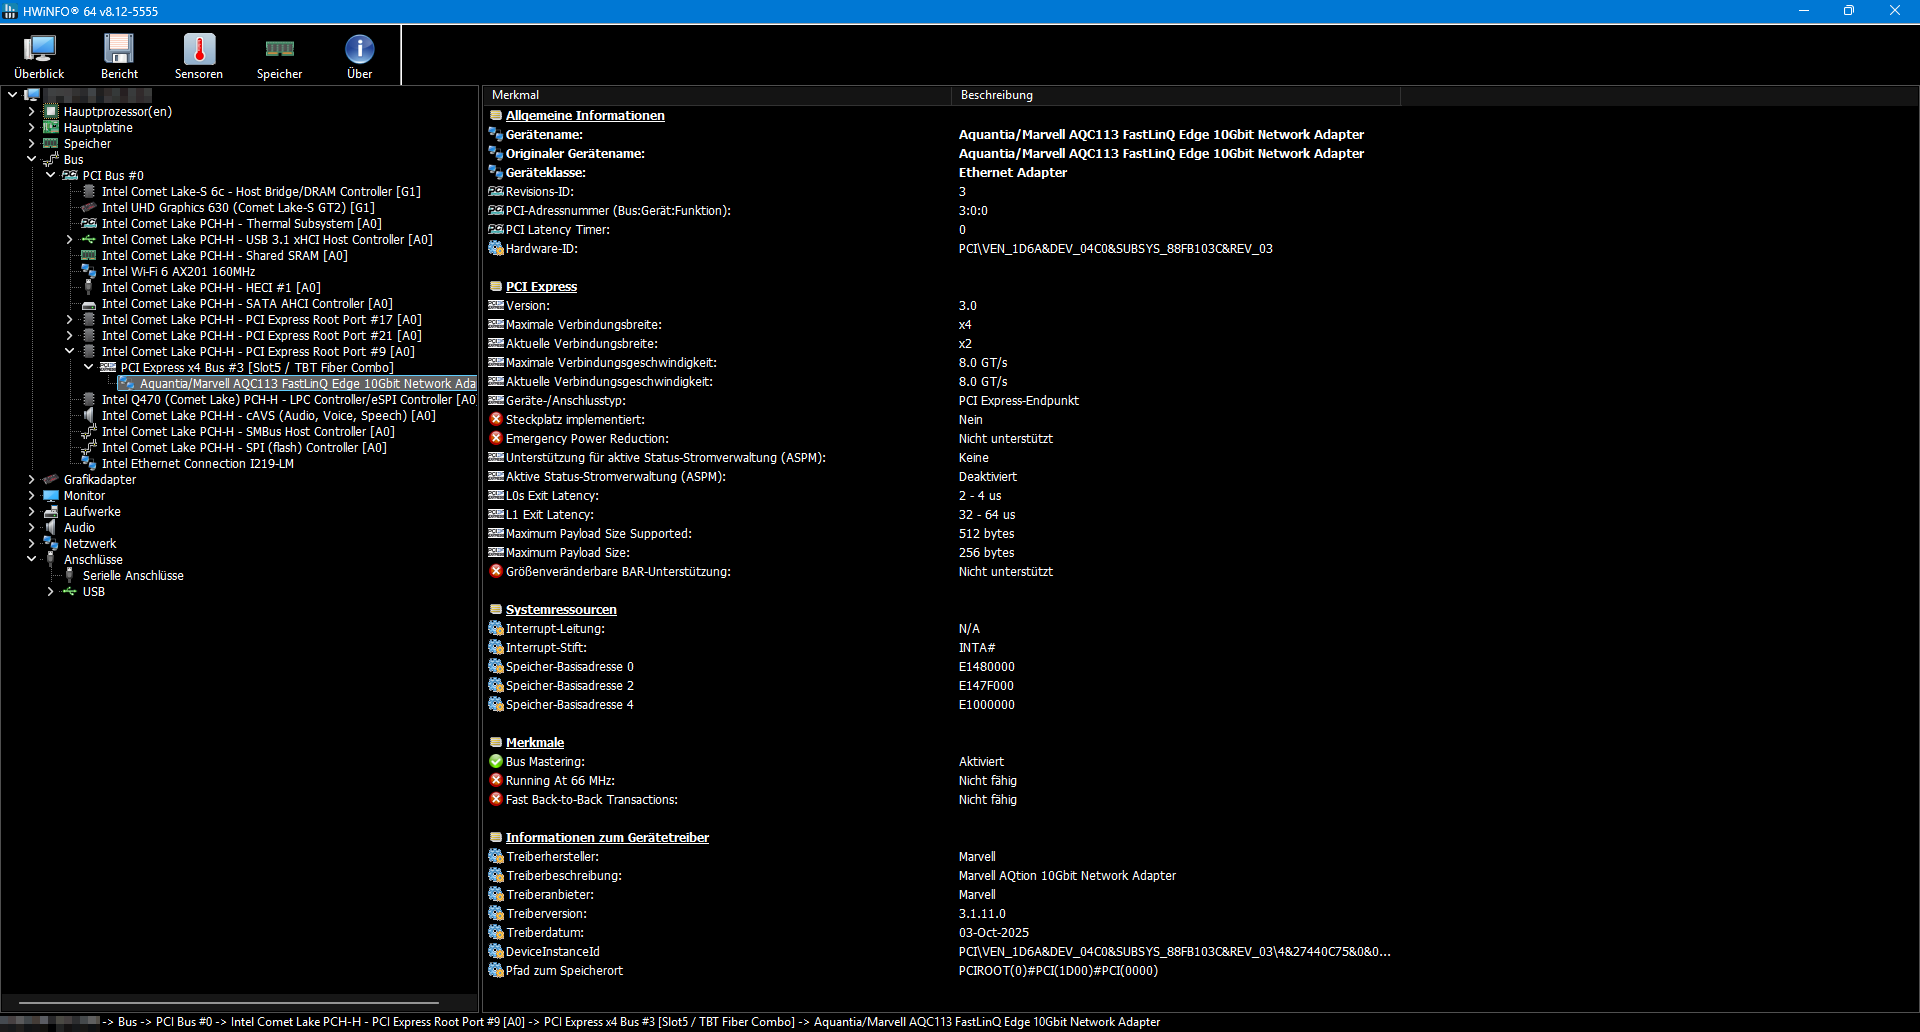This screenshot has height=1032, width=1920.
Task: Collapse PCI Express Root Port #9
Action: pos(69,352)
